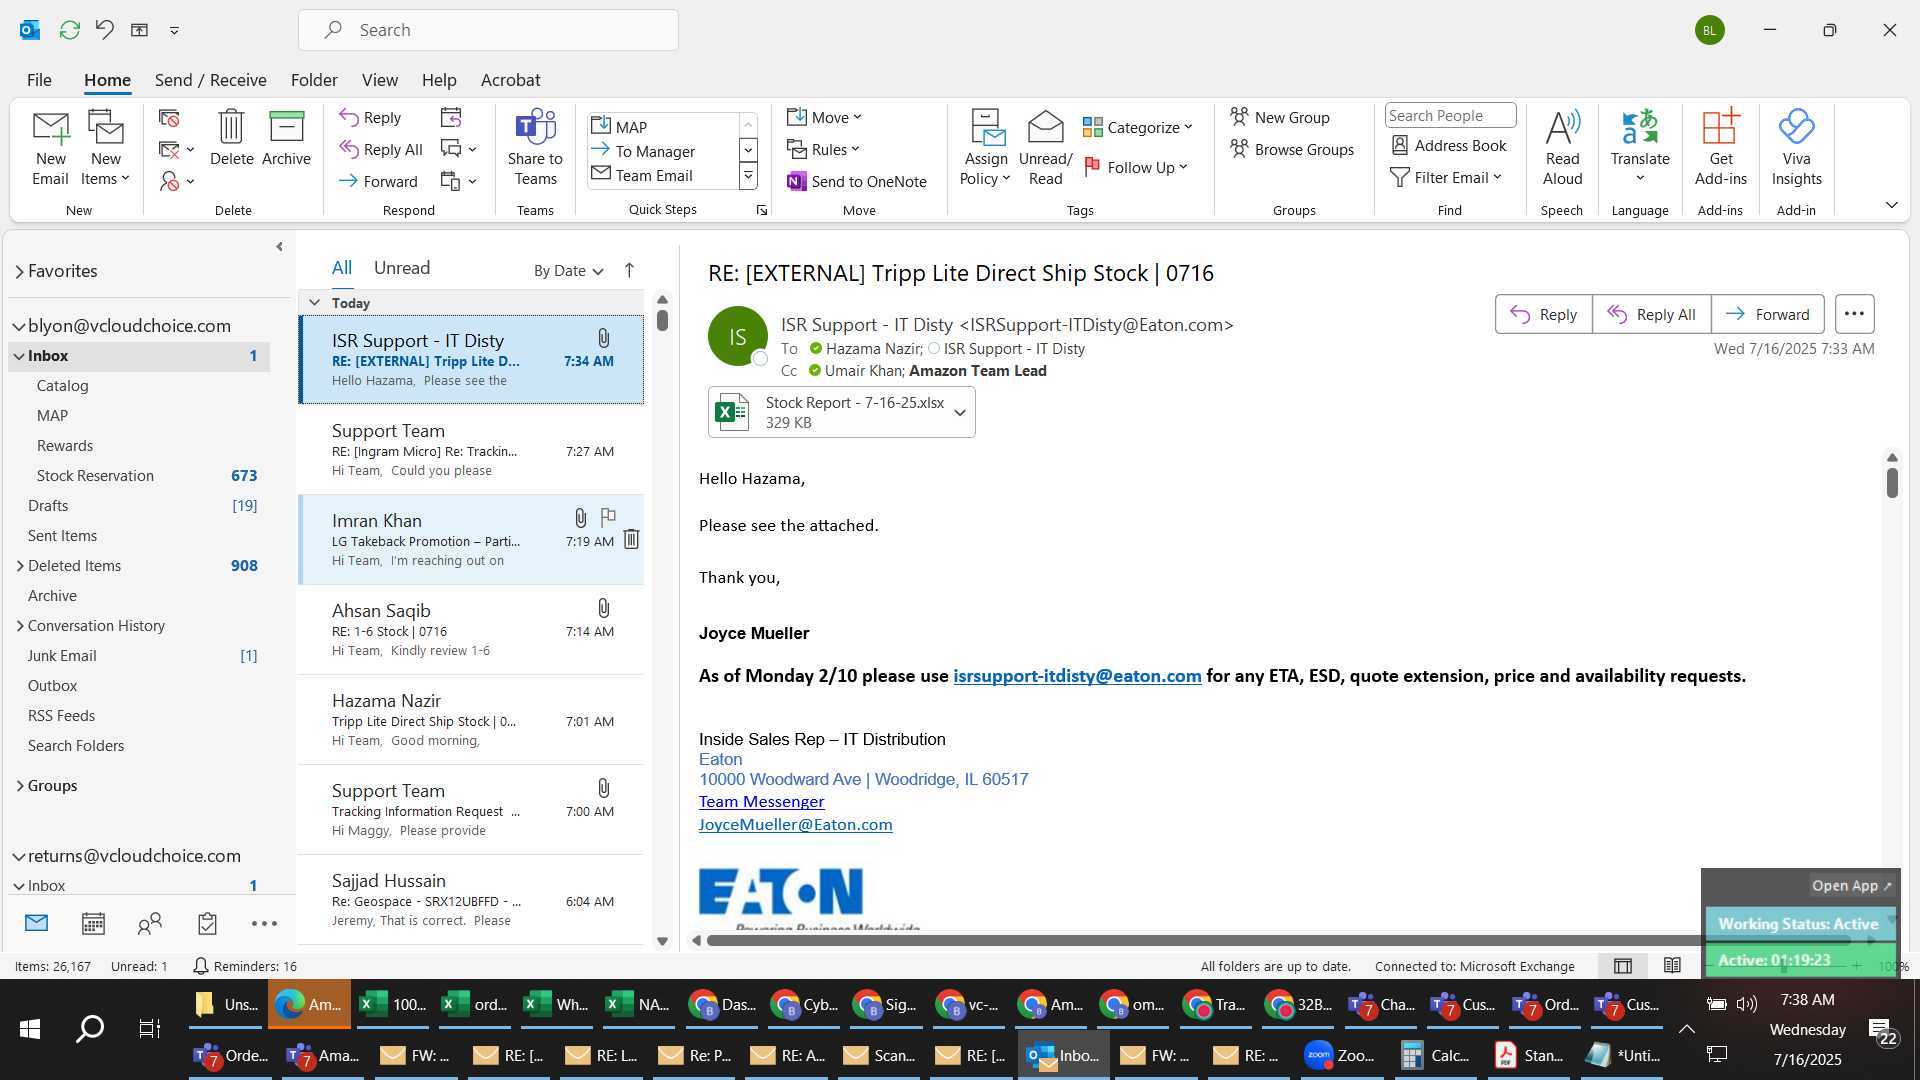Open the File tab
Screen dimensions: 1920x1080
pyautogui.click(x=39, y=80)
